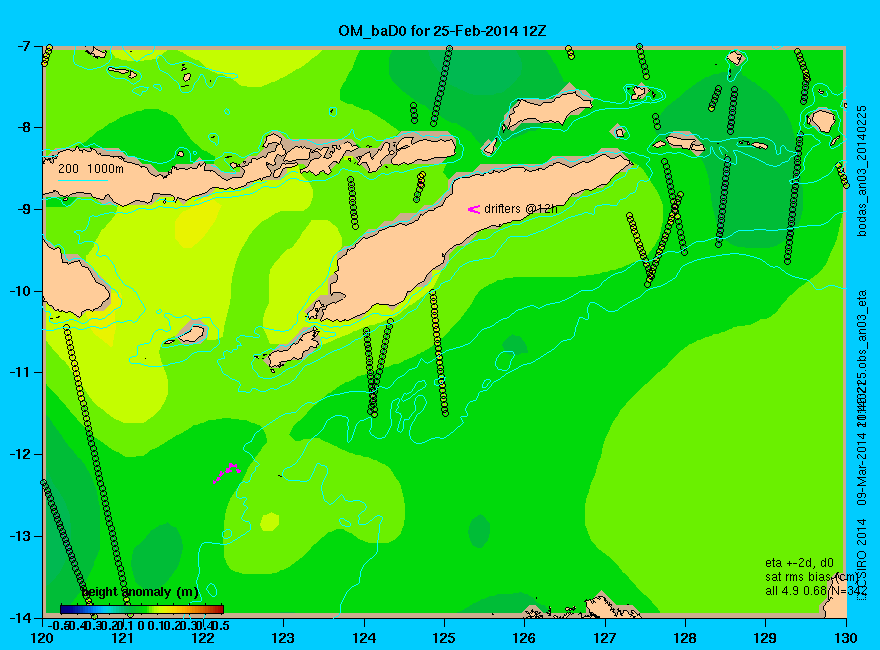This screenshot has width=880, height=650.
Task: Click latitude tick label -10
Action: (21, 291)
